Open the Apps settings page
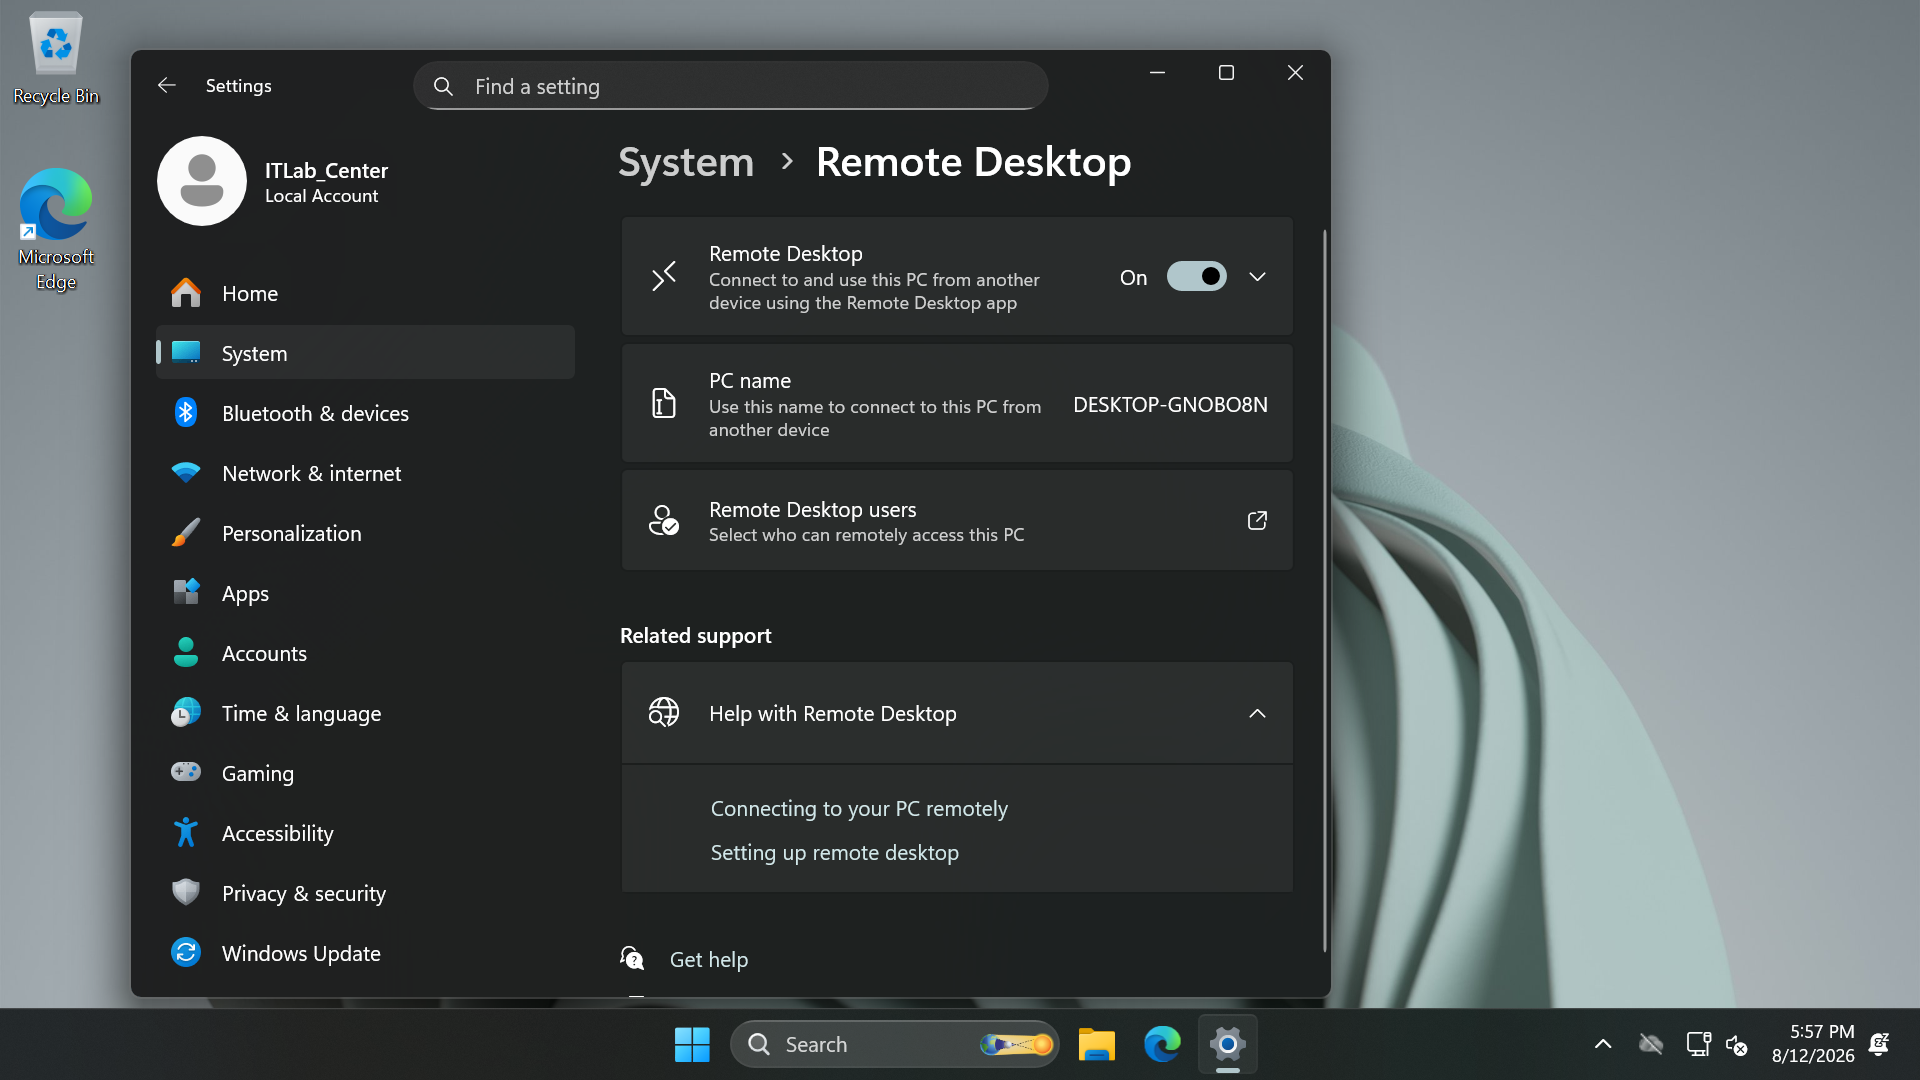Image resolution: width=1920 pixels, height=1080 pixels. (366, 593)
